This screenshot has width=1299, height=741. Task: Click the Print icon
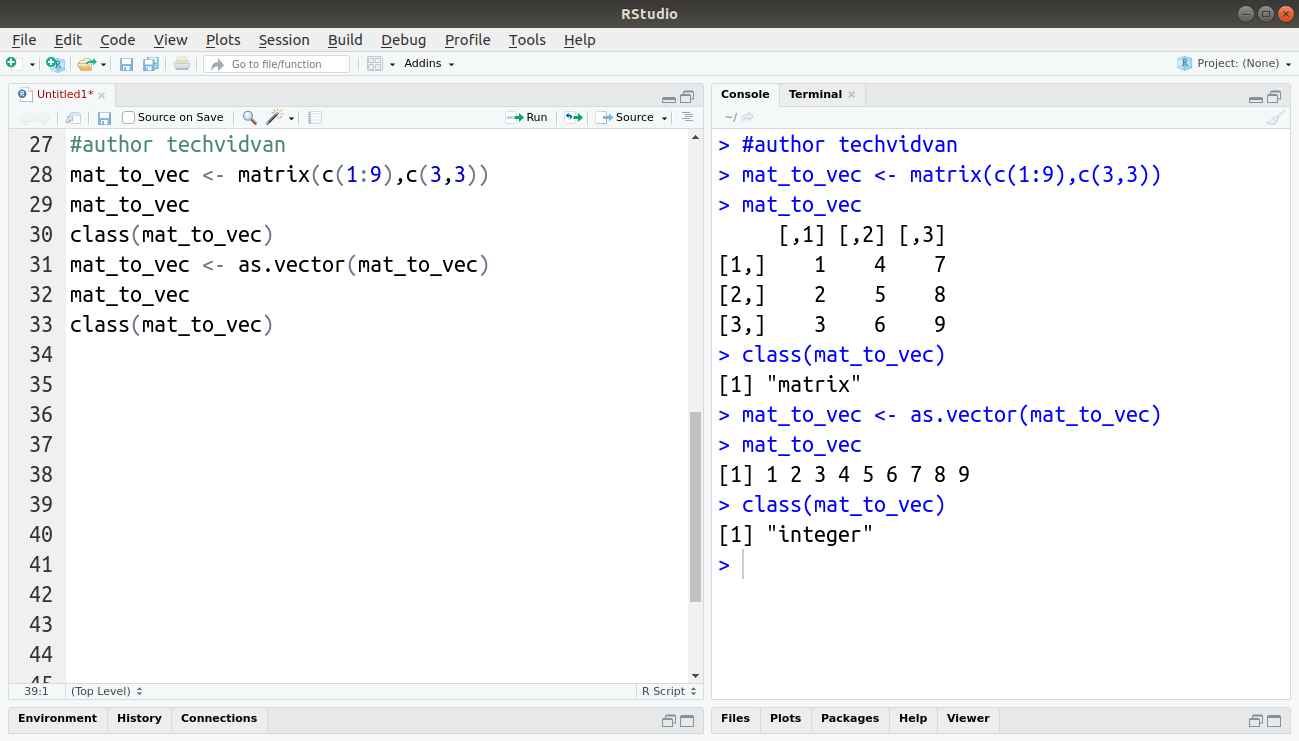181,64
